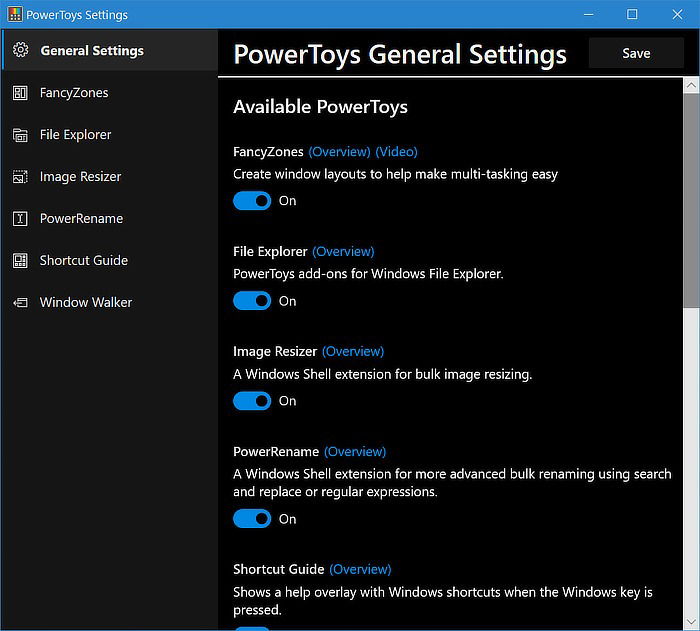700x631 pixels.
Task: Open the PowerRename Overview link
Action: (355, 452)
